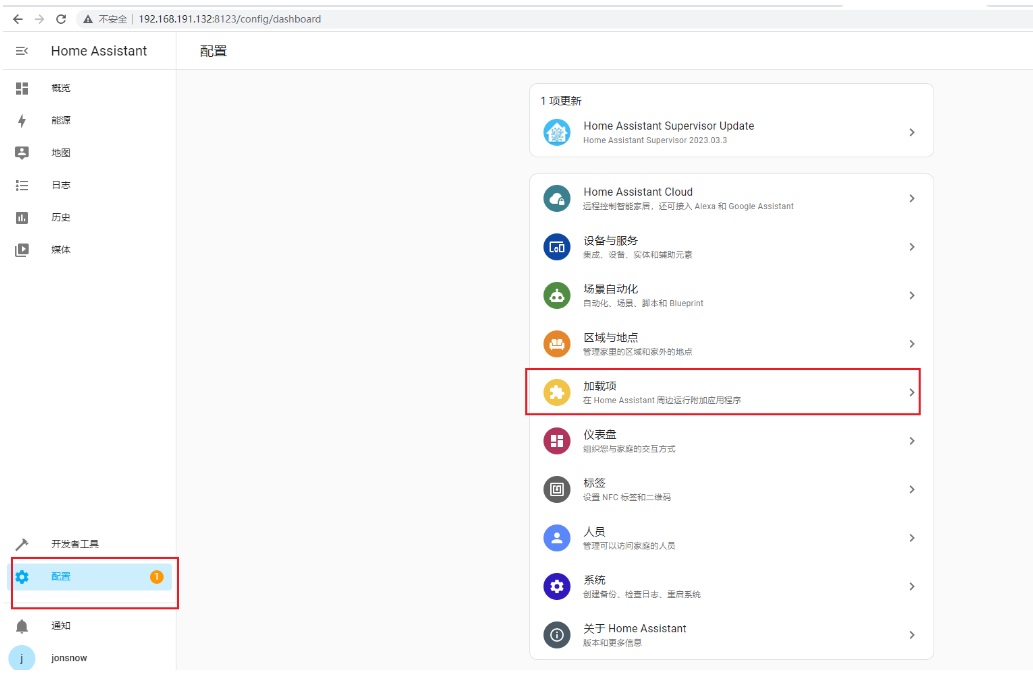Open the Home Assistant Cloud title
The height and width of the screenshot is (685, 1033).
638,192
